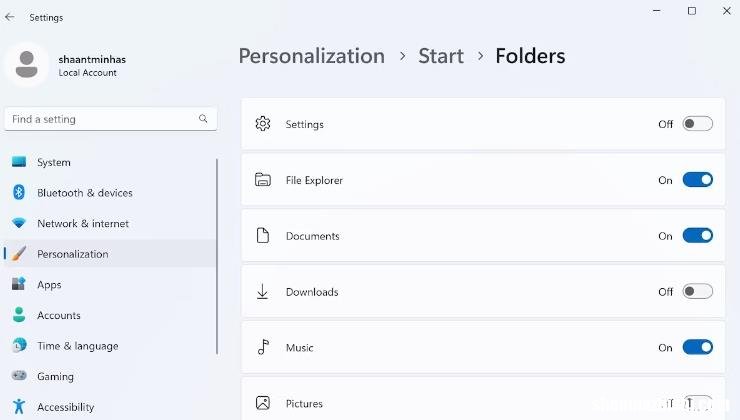Click the Pictures row label

[304, 403]
